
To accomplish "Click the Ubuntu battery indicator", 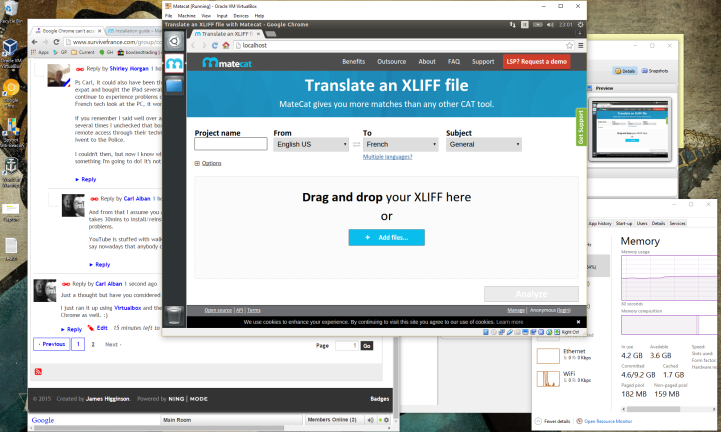I will click(x=537, y=24).
